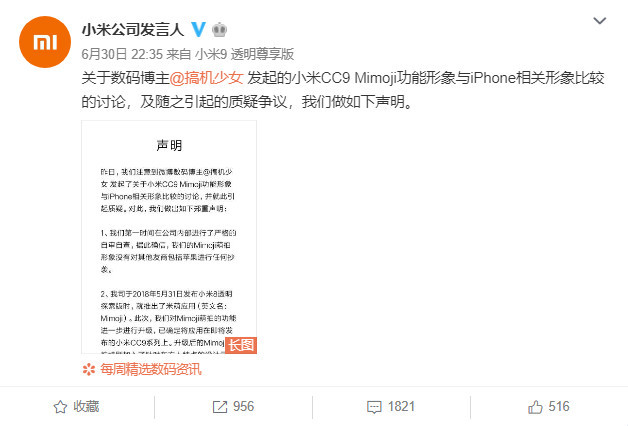Click the 小米9 透明尊享版 source link
Screen dimensions: 628x426
pyautogui.click(x=244, y=54)
